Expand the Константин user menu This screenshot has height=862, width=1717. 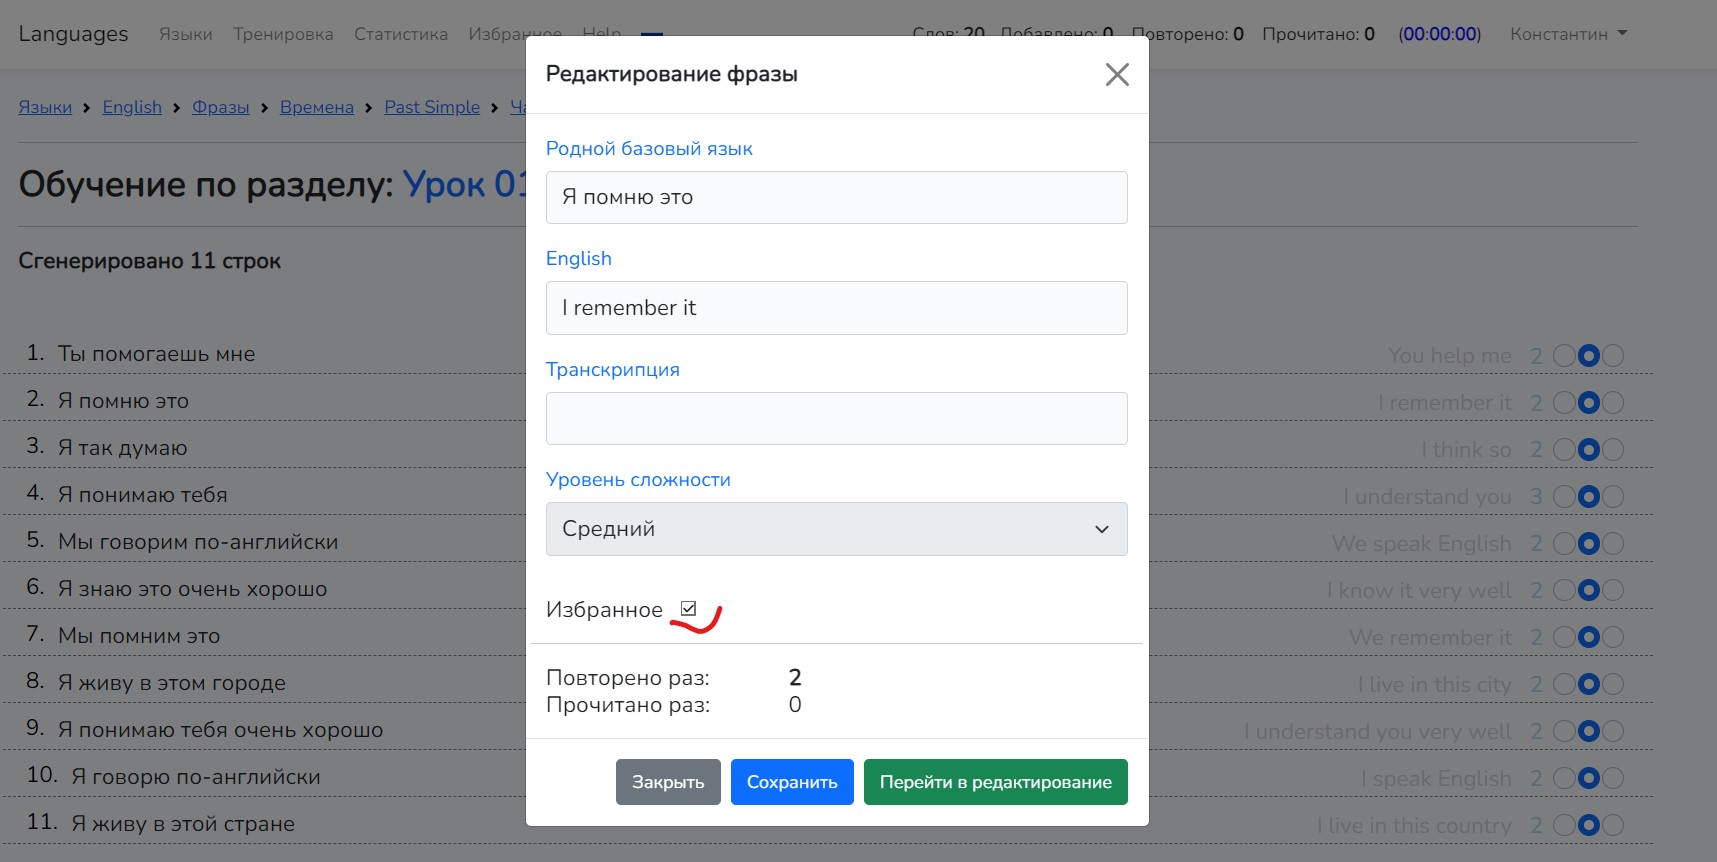[1567, 34]
